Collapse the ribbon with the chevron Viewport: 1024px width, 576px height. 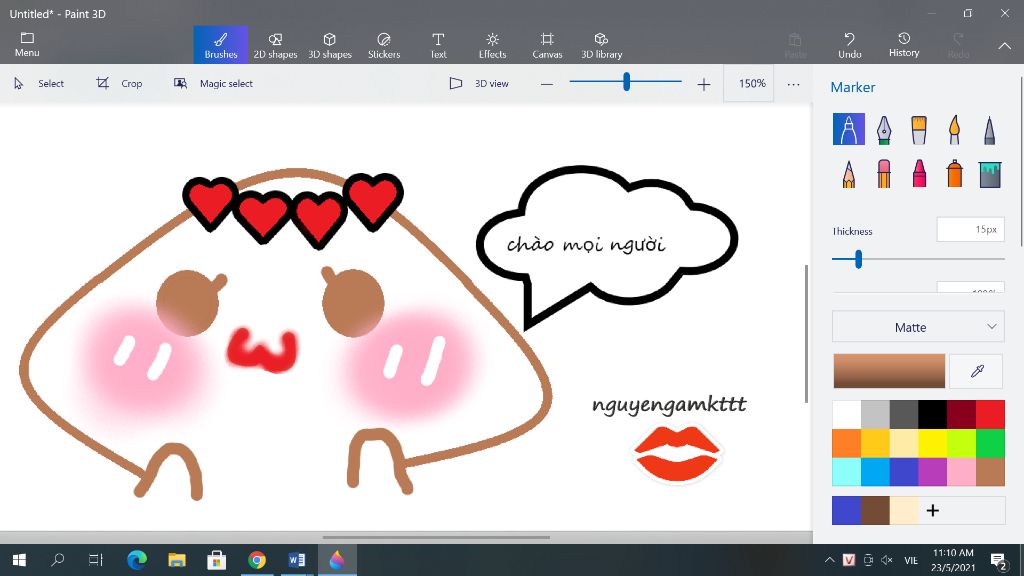(x=1005, y=46)
